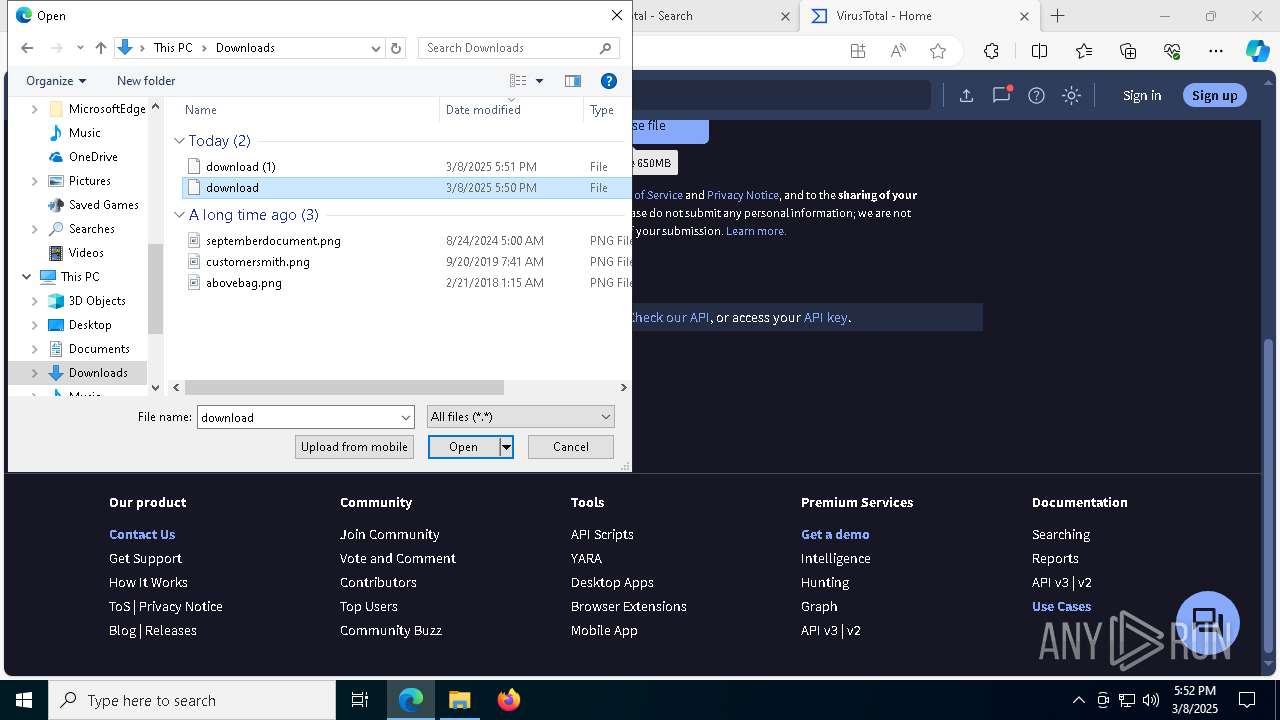Open Task View on the taskbar
The image size is (1280, 720).
360,700
